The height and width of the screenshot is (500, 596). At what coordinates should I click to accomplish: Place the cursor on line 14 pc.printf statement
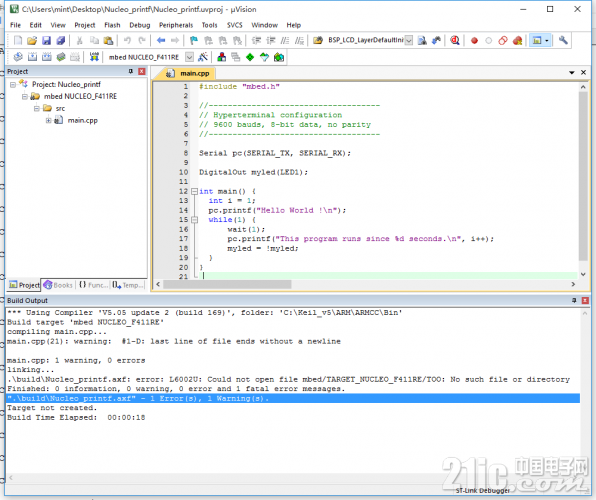[x=277, y=210]
